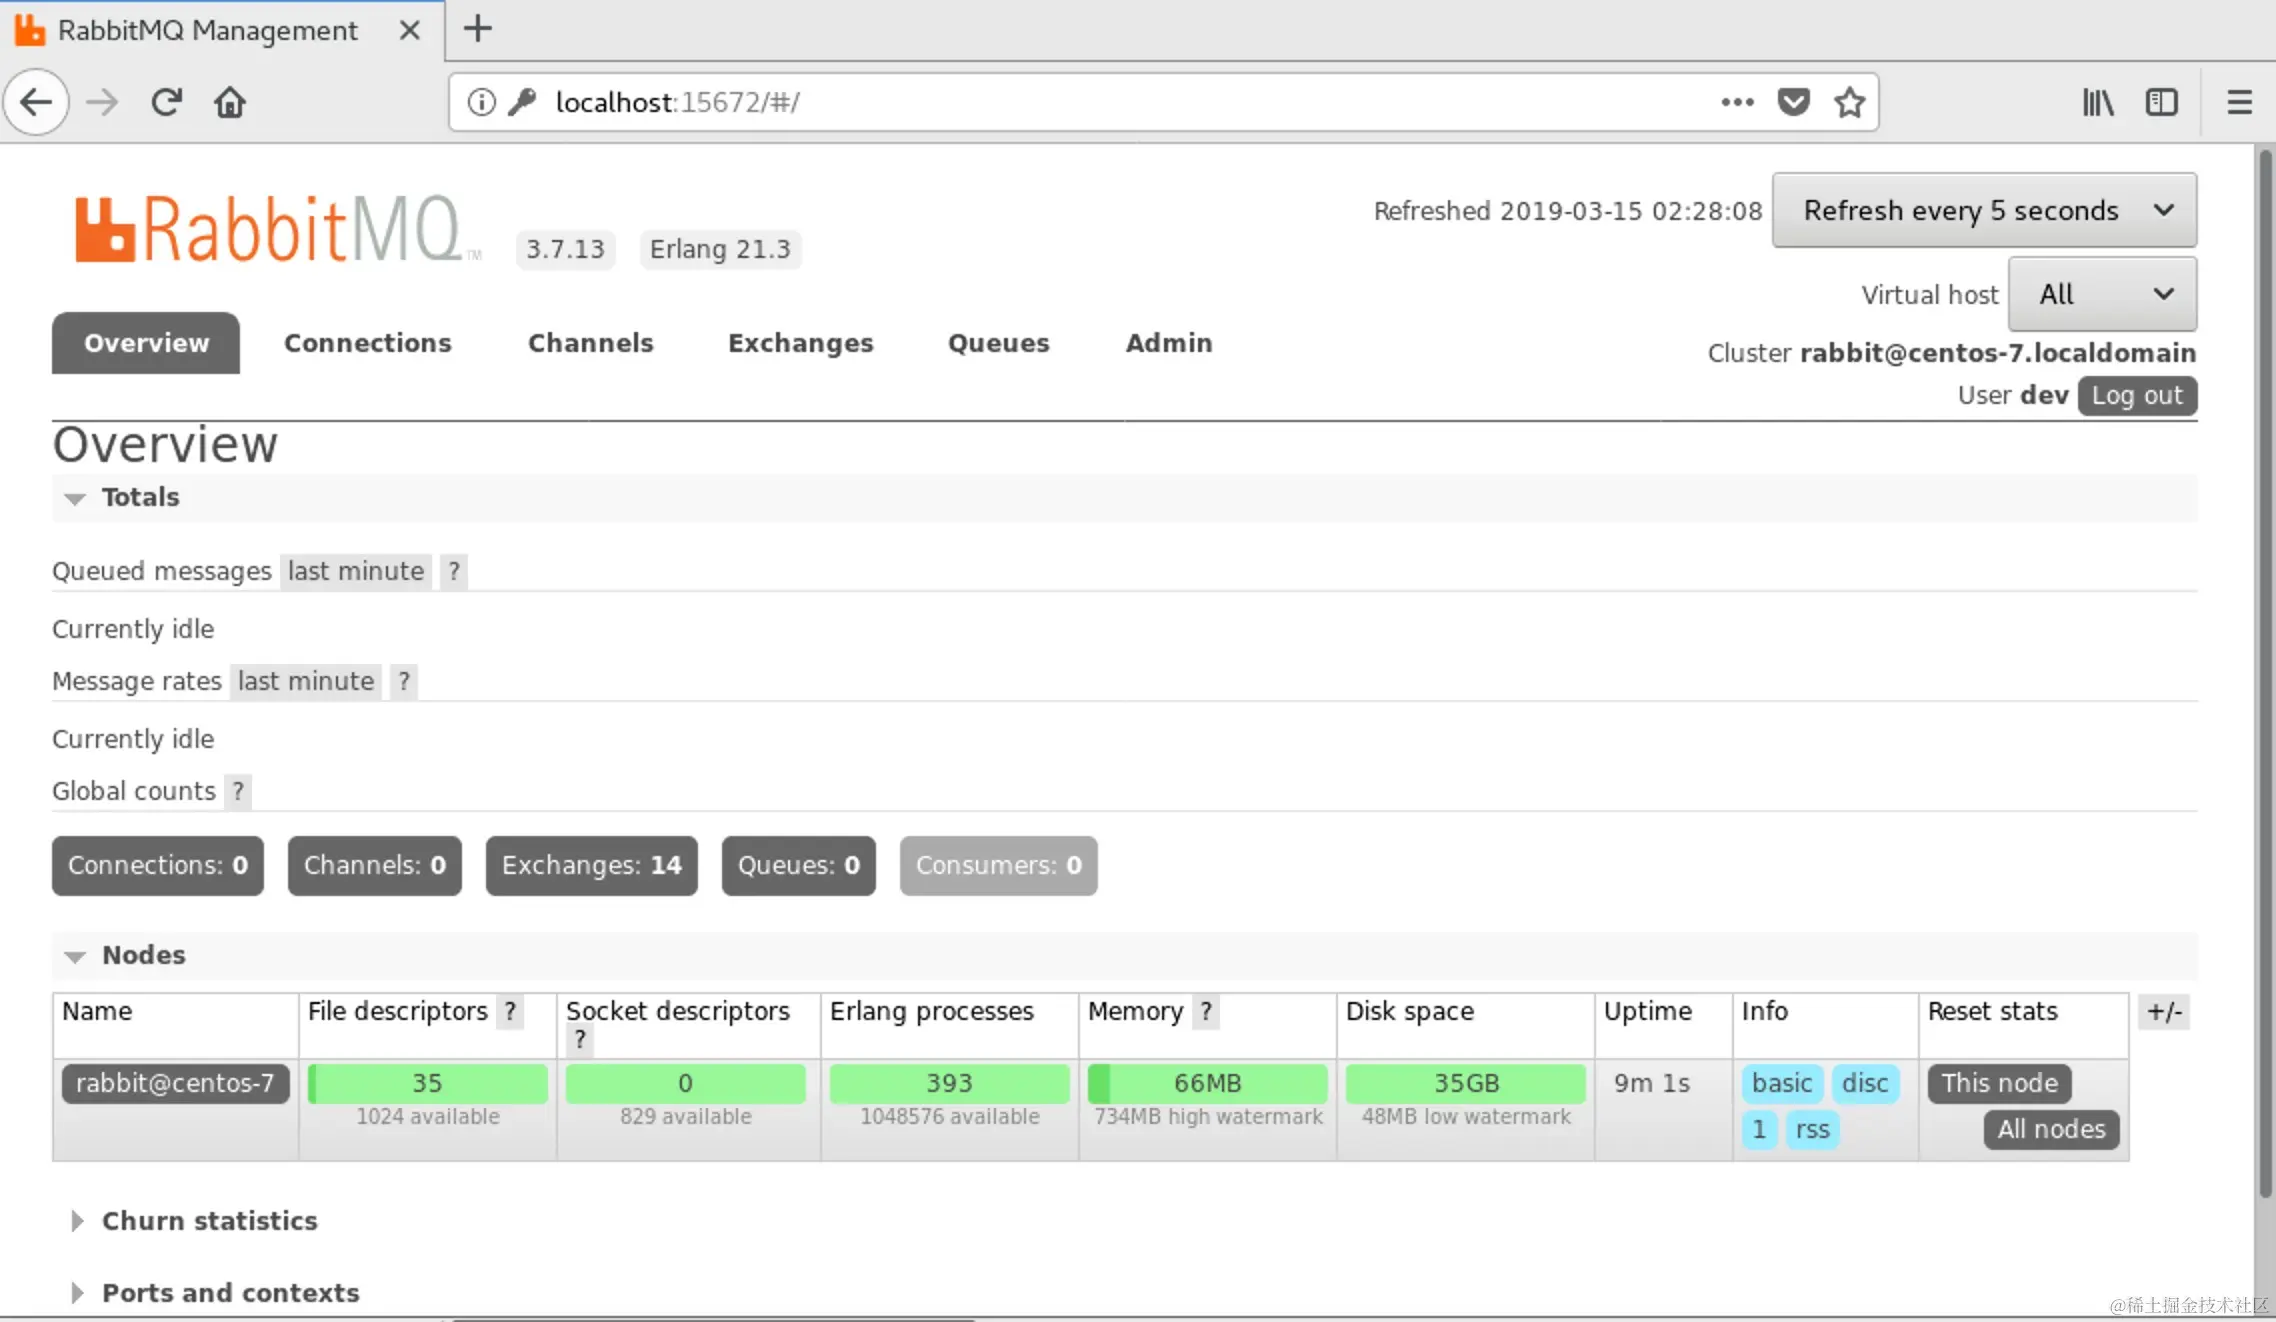Open the Firefox hamburger menu
This screenshot has width=2276, height=1322.
(2239, 102)
